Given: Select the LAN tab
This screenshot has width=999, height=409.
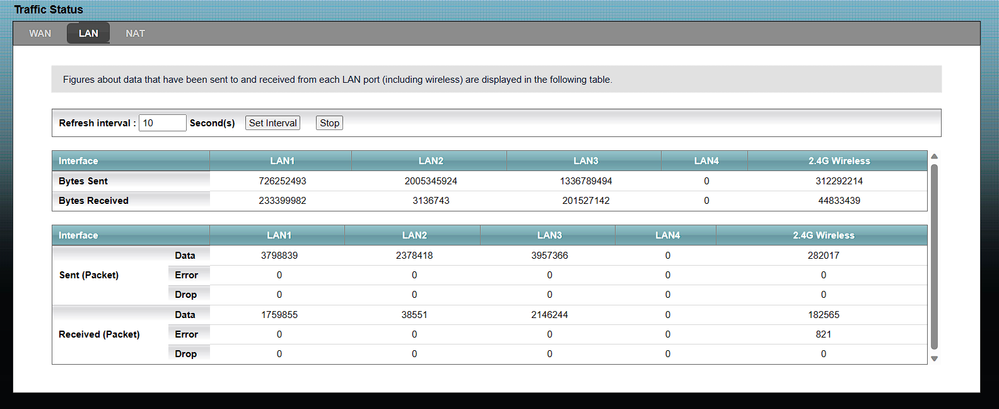Looking at the screenshot, I should [x=88, y=33].
